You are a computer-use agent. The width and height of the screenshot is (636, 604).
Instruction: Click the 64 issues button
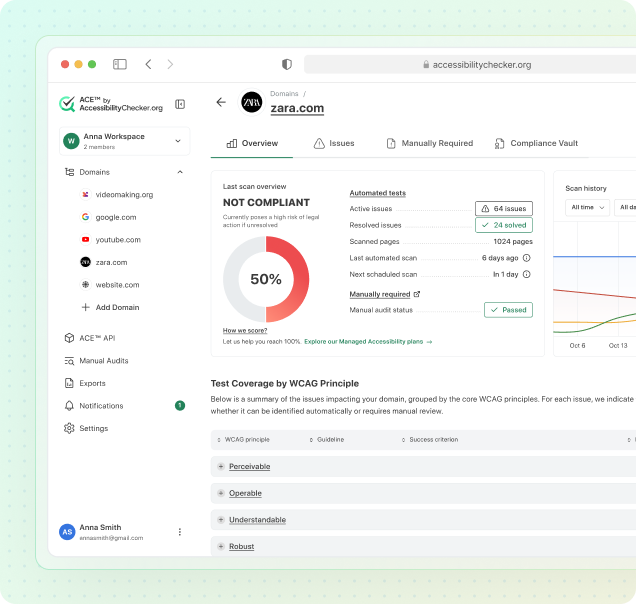point(504,208)
